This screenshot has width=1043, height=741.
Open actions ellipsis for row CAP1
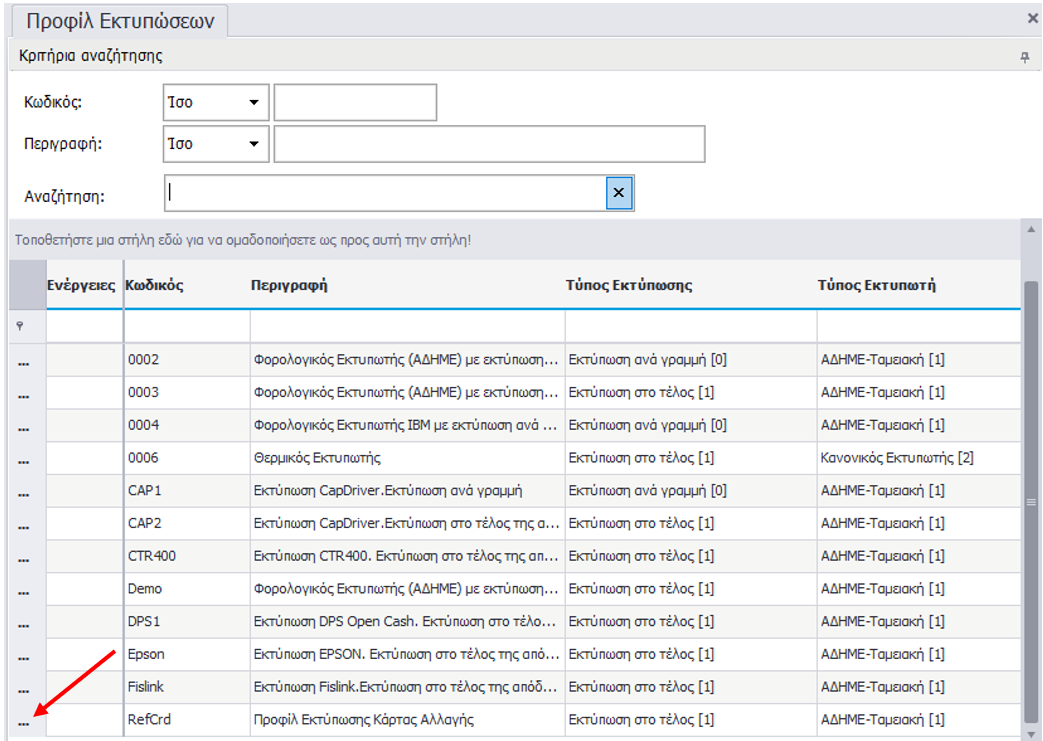(23, 494)
